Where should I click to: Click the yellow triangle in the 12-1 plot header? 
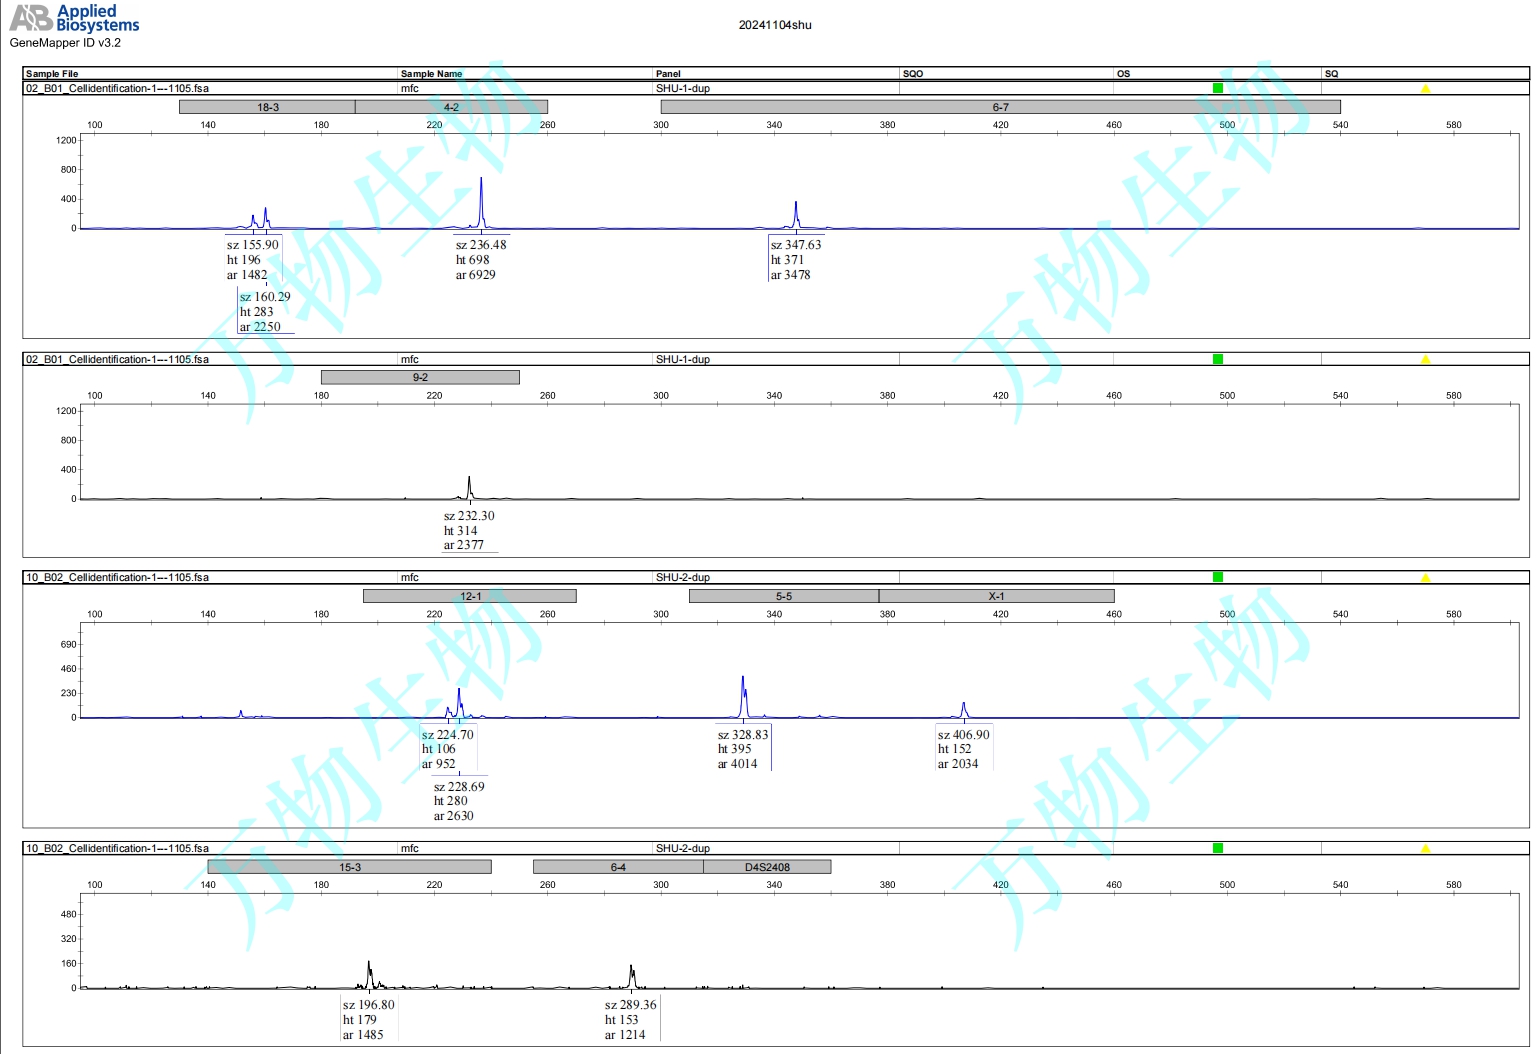coord(1425,578)
